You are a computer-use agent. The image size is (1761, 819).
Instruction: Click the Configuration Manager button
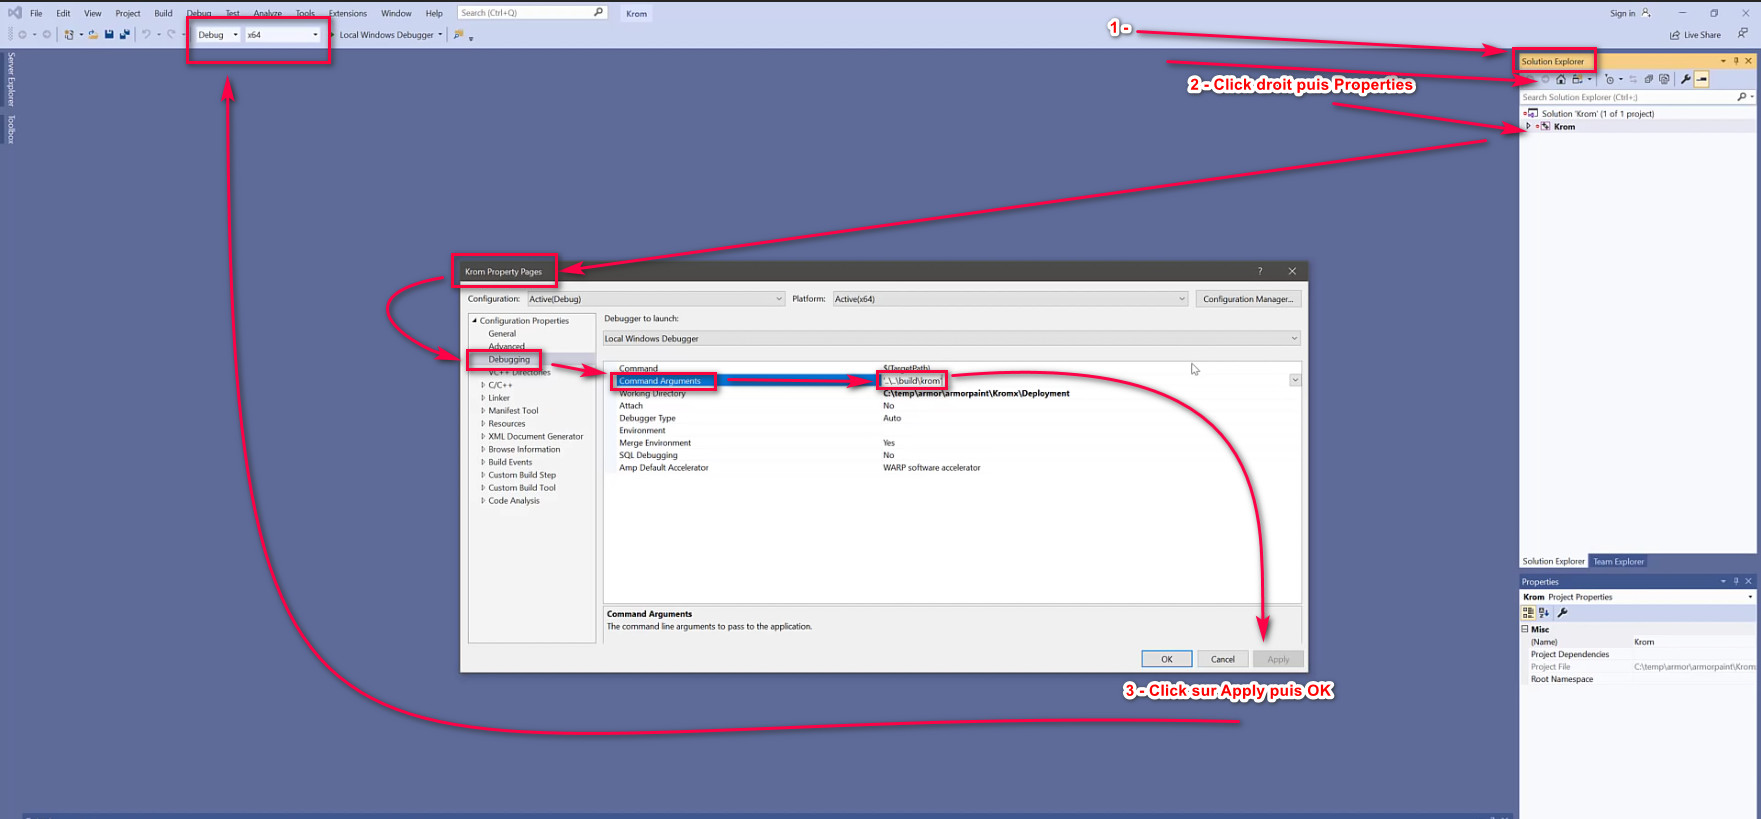point(1248,299)
